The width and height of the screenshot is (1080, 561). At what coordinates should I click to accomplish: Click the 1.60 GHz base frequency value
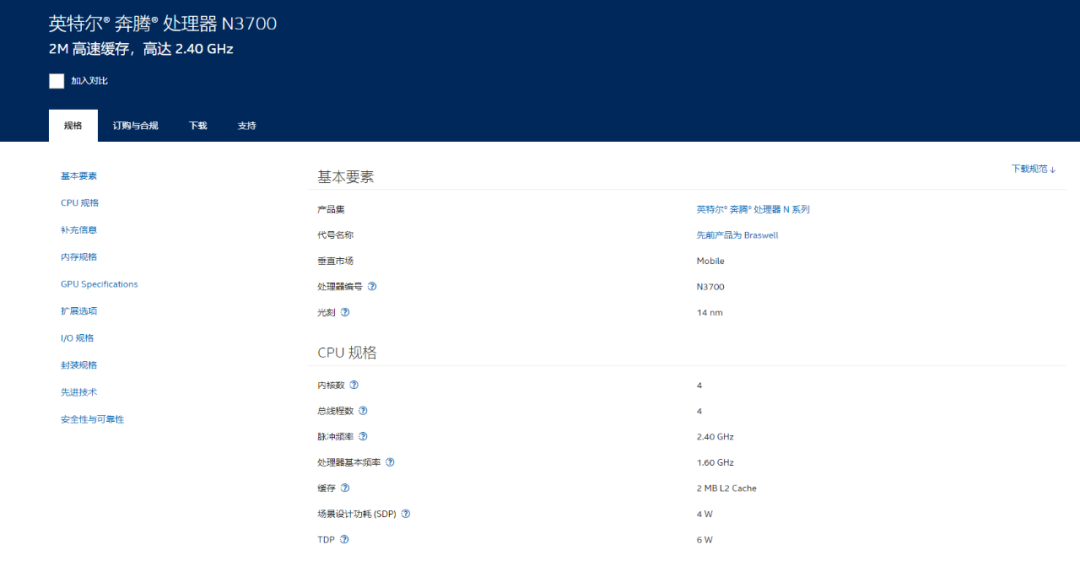(x=715, y=462)
